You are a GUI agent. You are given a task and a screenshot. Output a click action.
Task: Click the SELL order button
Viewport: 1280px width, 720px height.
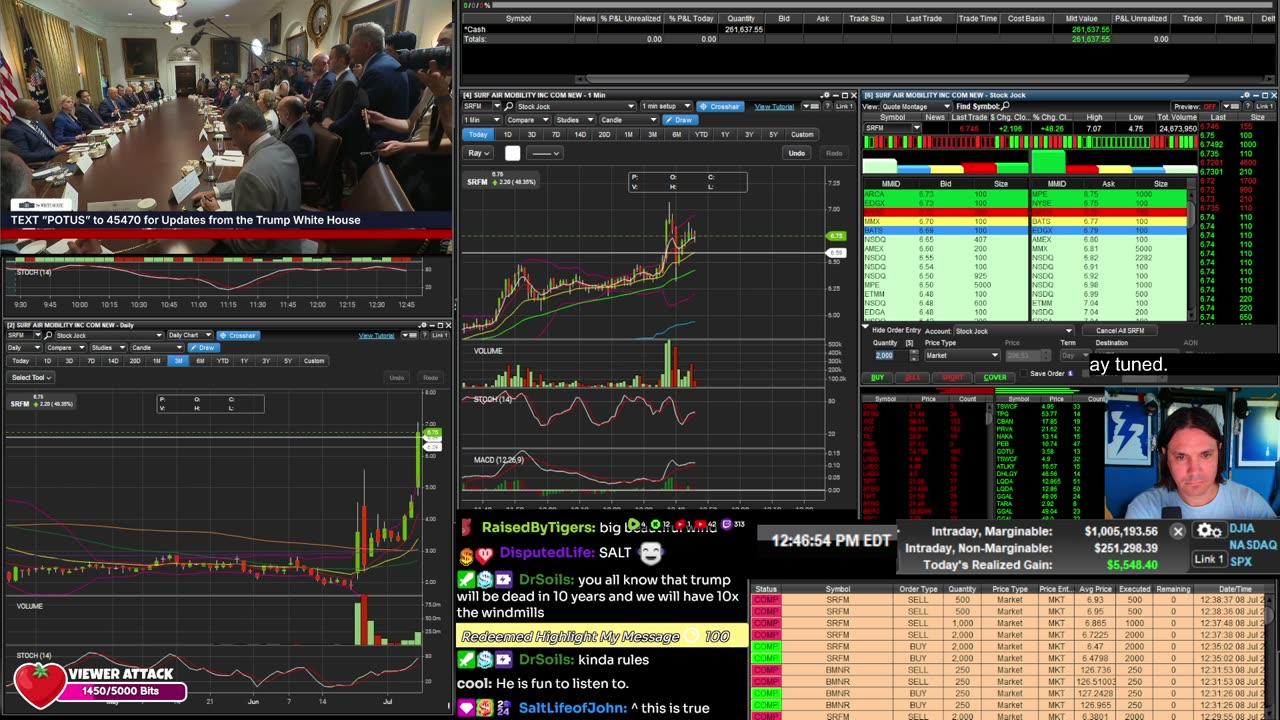[x=912, y=378]
